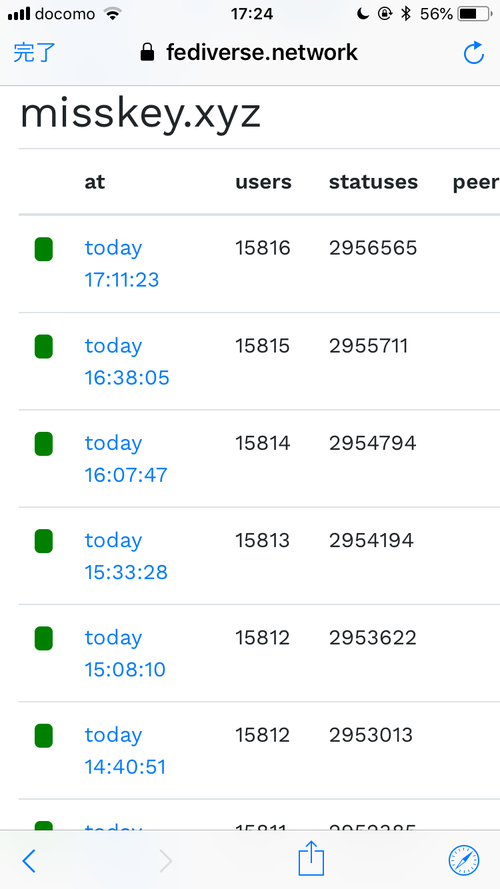
Task: Open the today 17:11:23 entry link
Action: [x=122, y=264]
